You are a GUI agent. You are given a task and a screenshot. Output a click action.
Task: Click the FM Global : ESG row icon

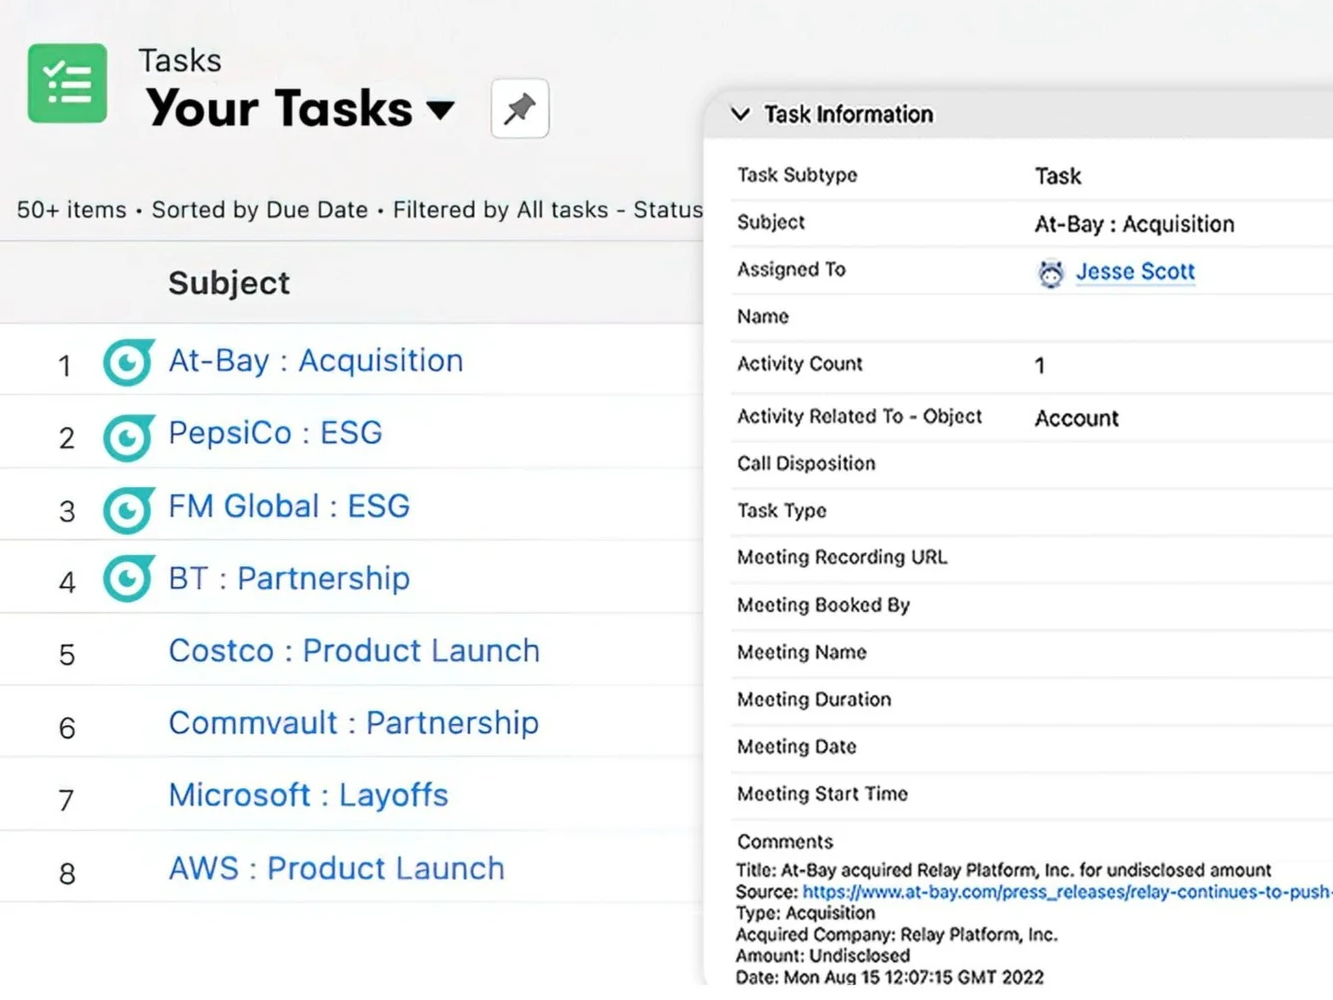128,509
